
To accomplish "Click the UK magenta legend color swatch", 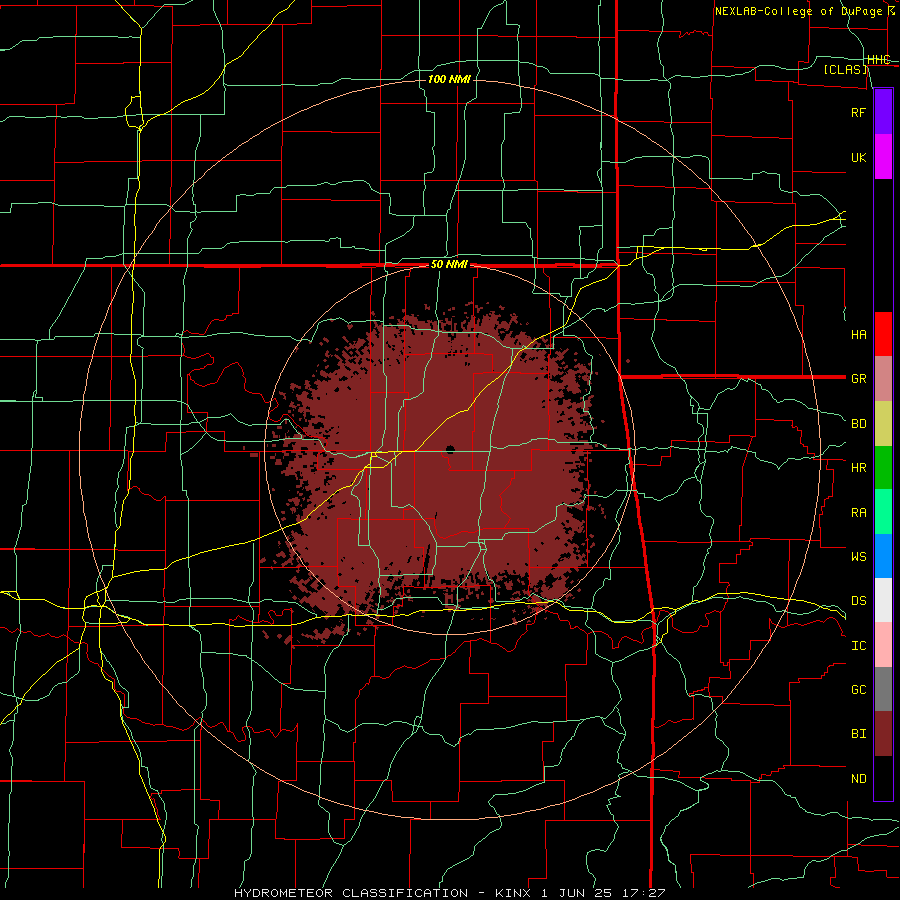I will (x=883, y=156).
